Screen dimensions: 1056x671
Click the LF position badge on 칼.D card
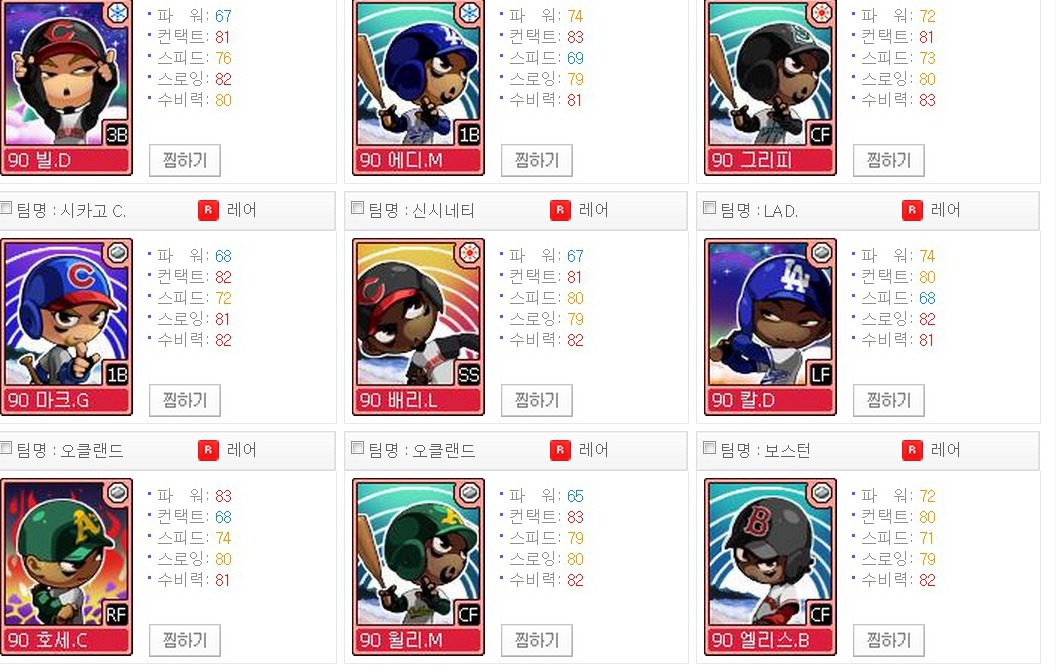(821, 375)
